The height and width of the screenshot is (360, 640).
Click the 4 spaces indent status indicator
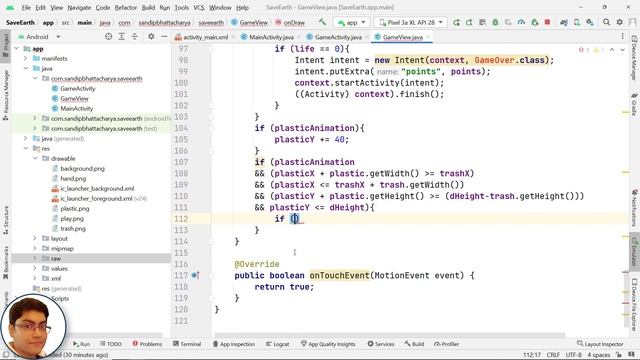point(598,355)
